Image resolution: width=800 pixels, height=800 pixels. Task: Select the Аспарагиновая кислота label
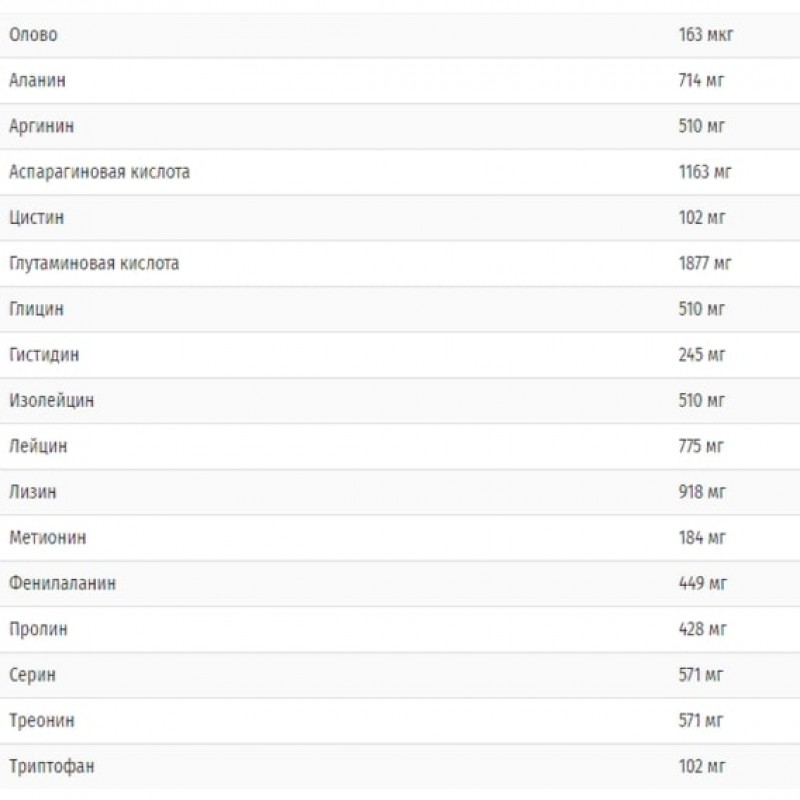click(99, 172)
